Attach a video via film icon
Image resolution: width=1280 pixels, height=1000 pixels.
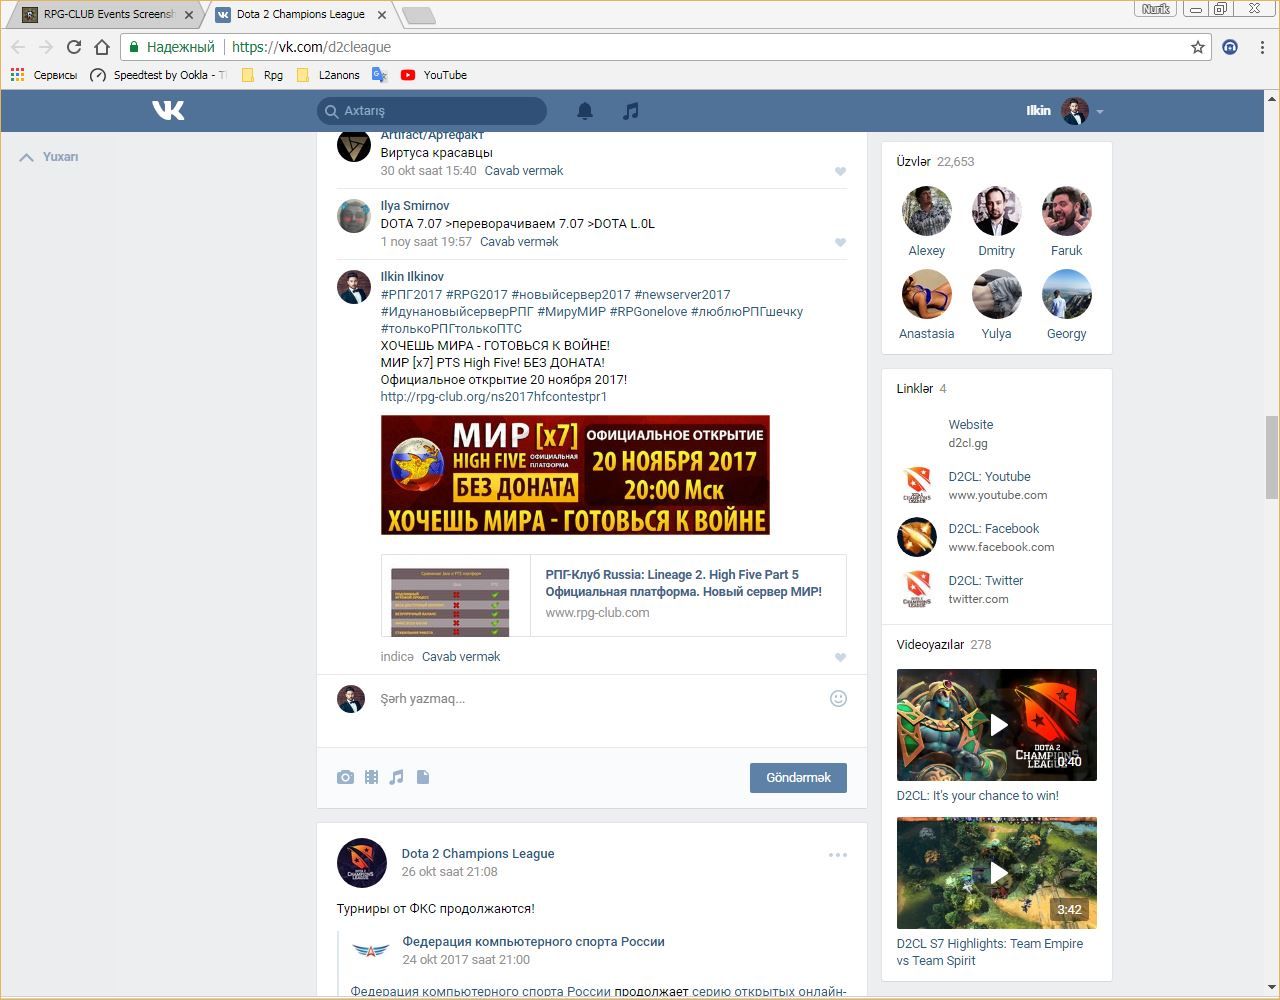[371, 777]
